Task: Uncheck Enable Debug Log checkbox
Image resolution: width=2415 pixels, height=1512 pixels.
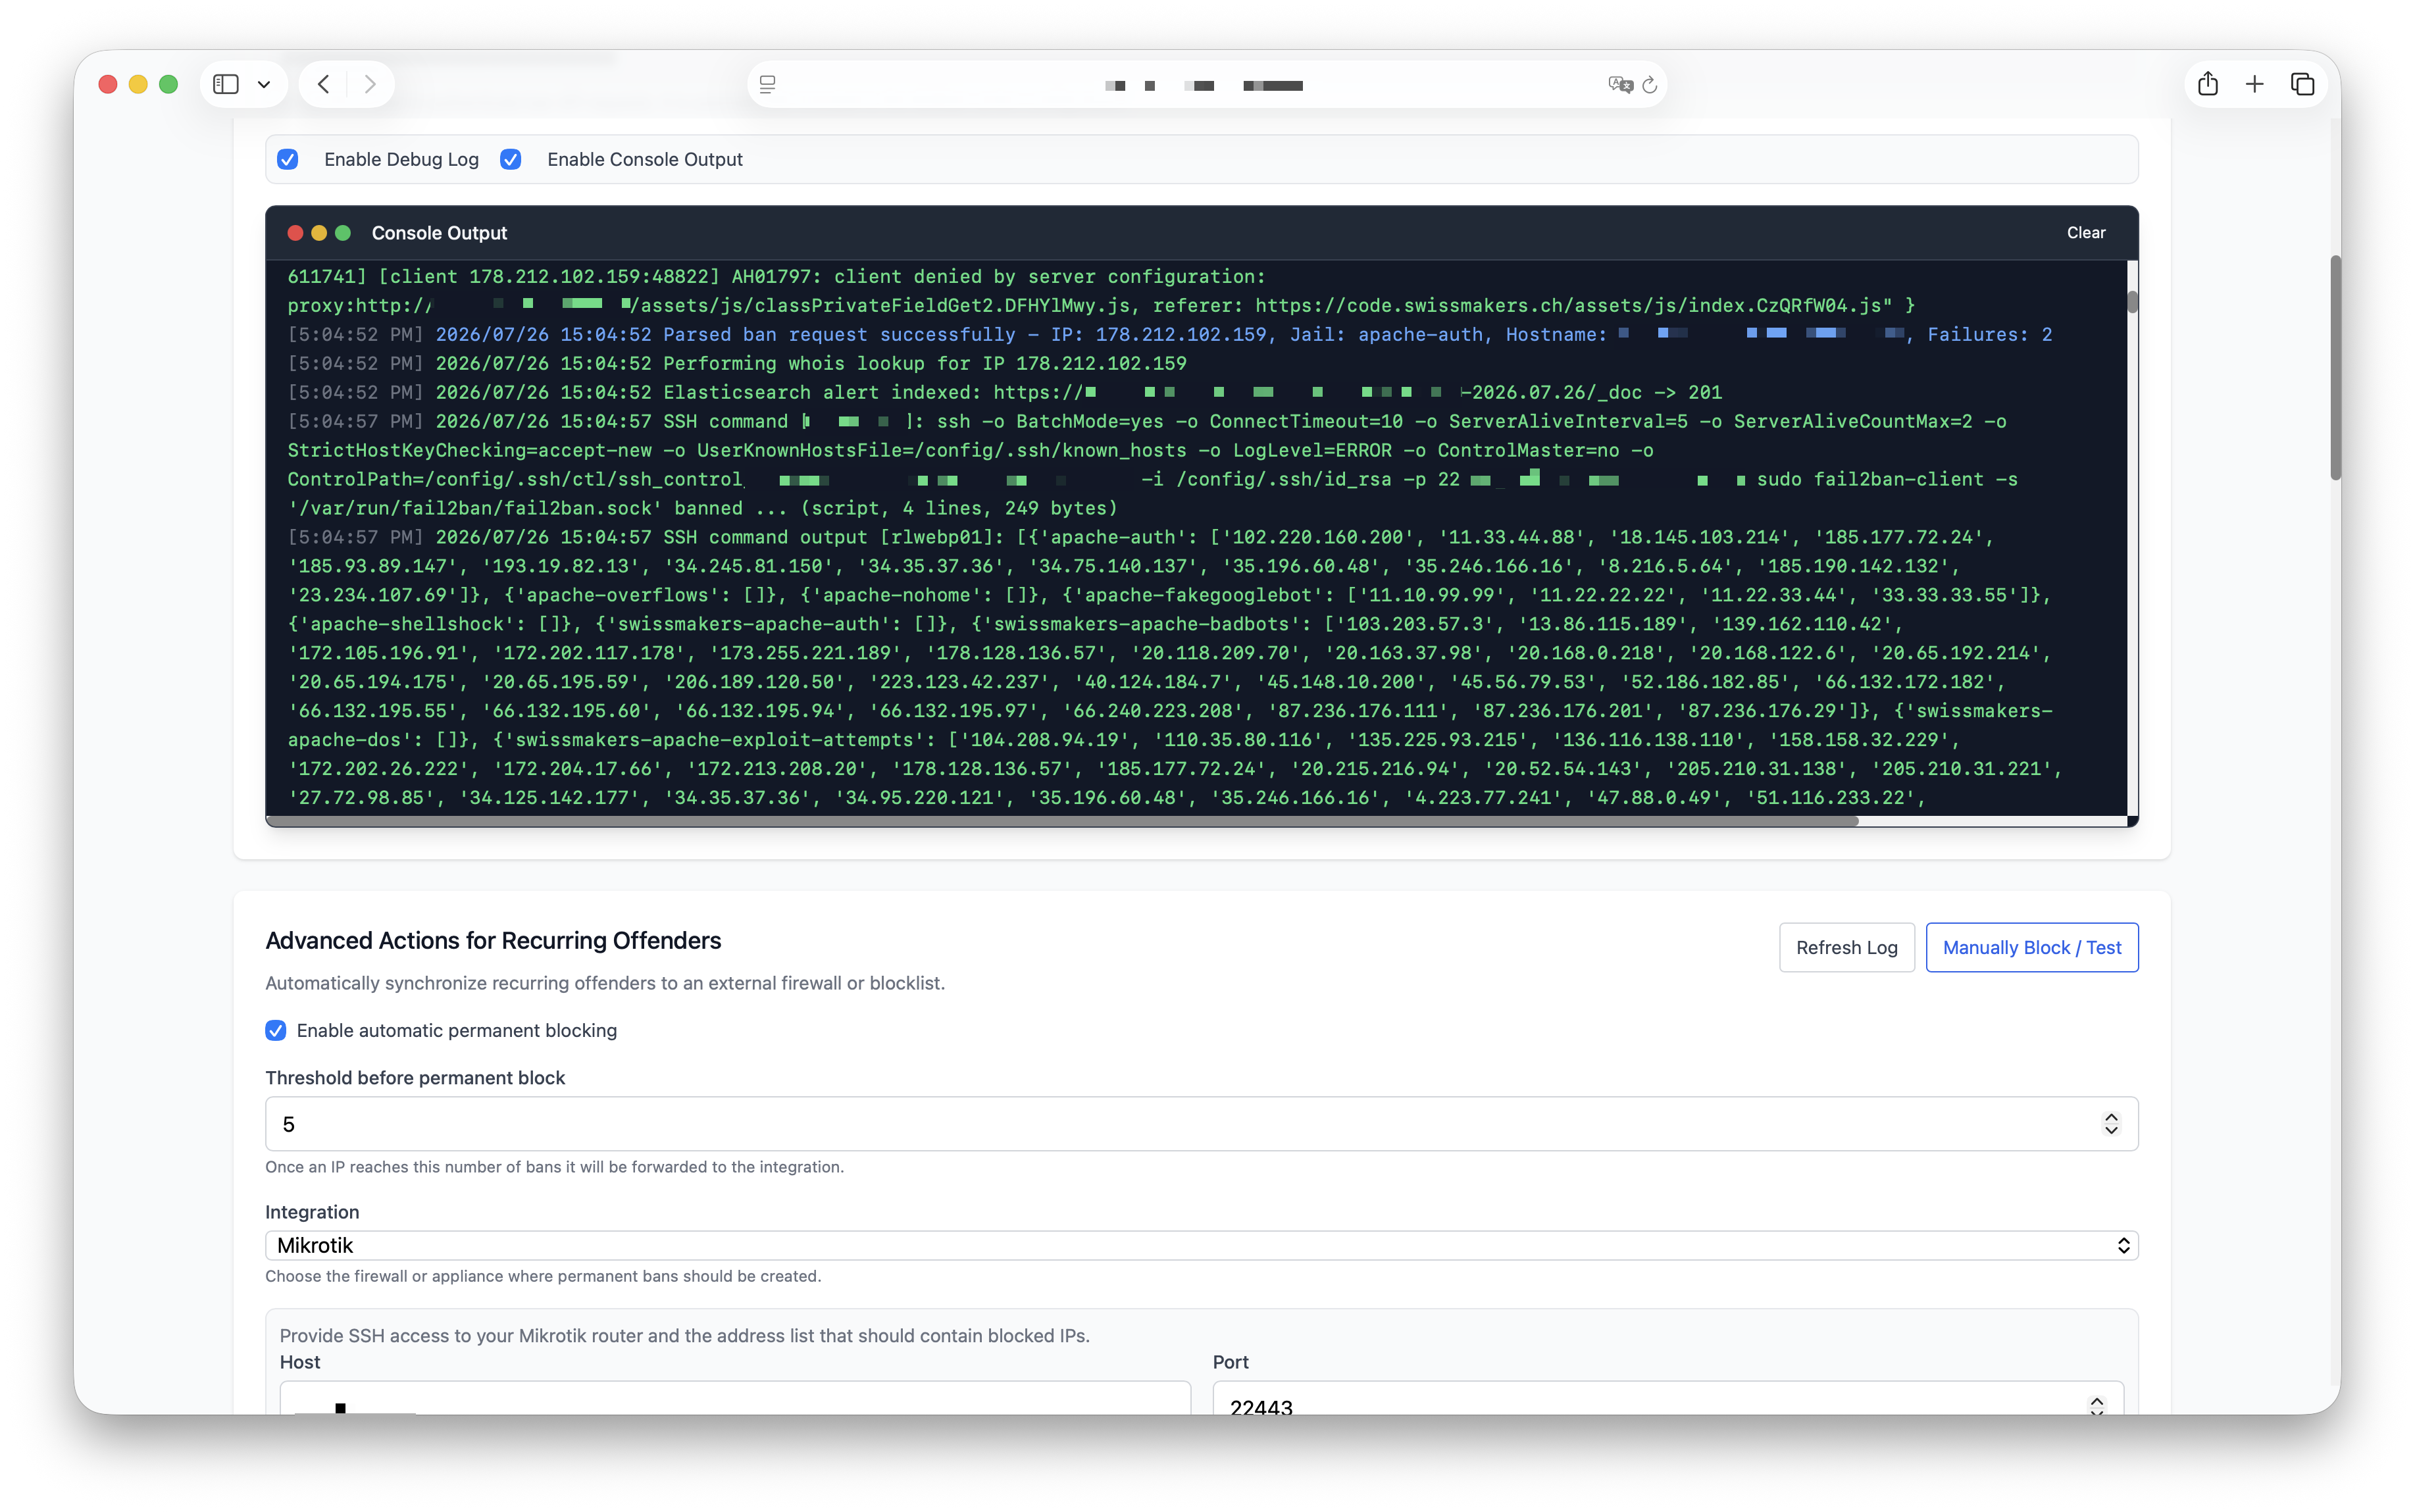Action: click(288, 159)
